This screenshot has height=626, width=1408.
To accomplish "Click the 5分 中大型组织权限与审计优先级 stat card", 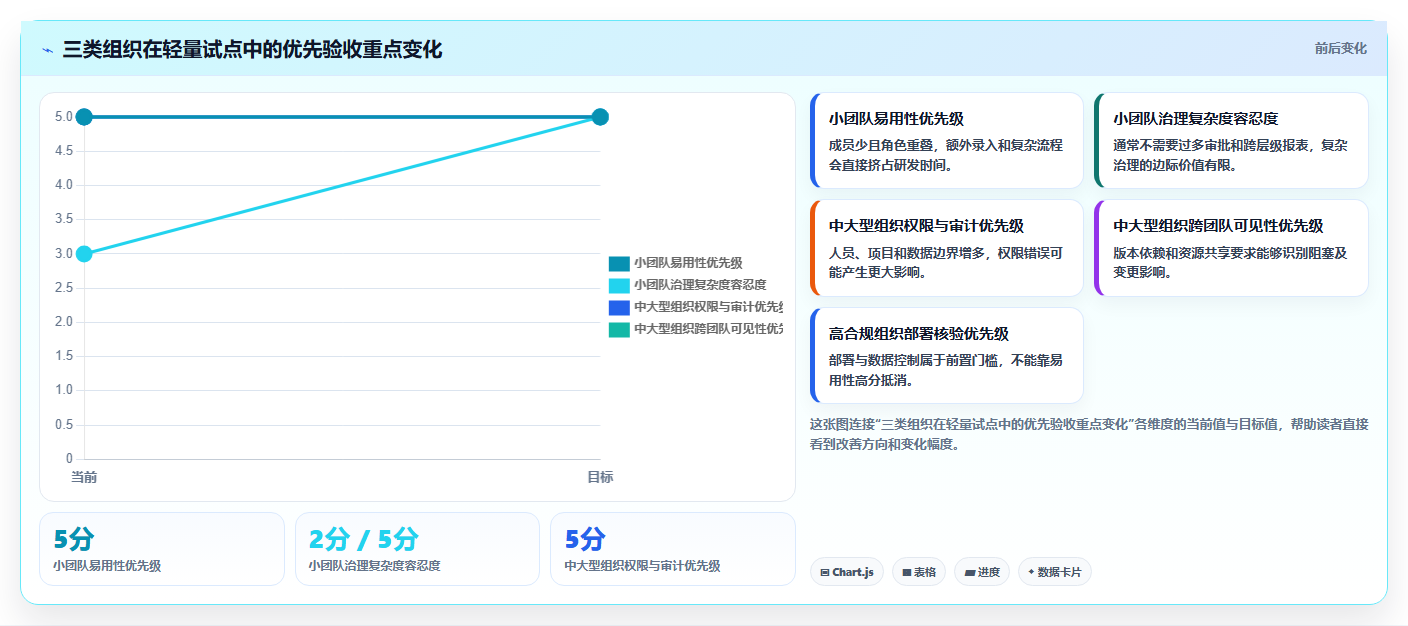I will (x=673, y=549).
